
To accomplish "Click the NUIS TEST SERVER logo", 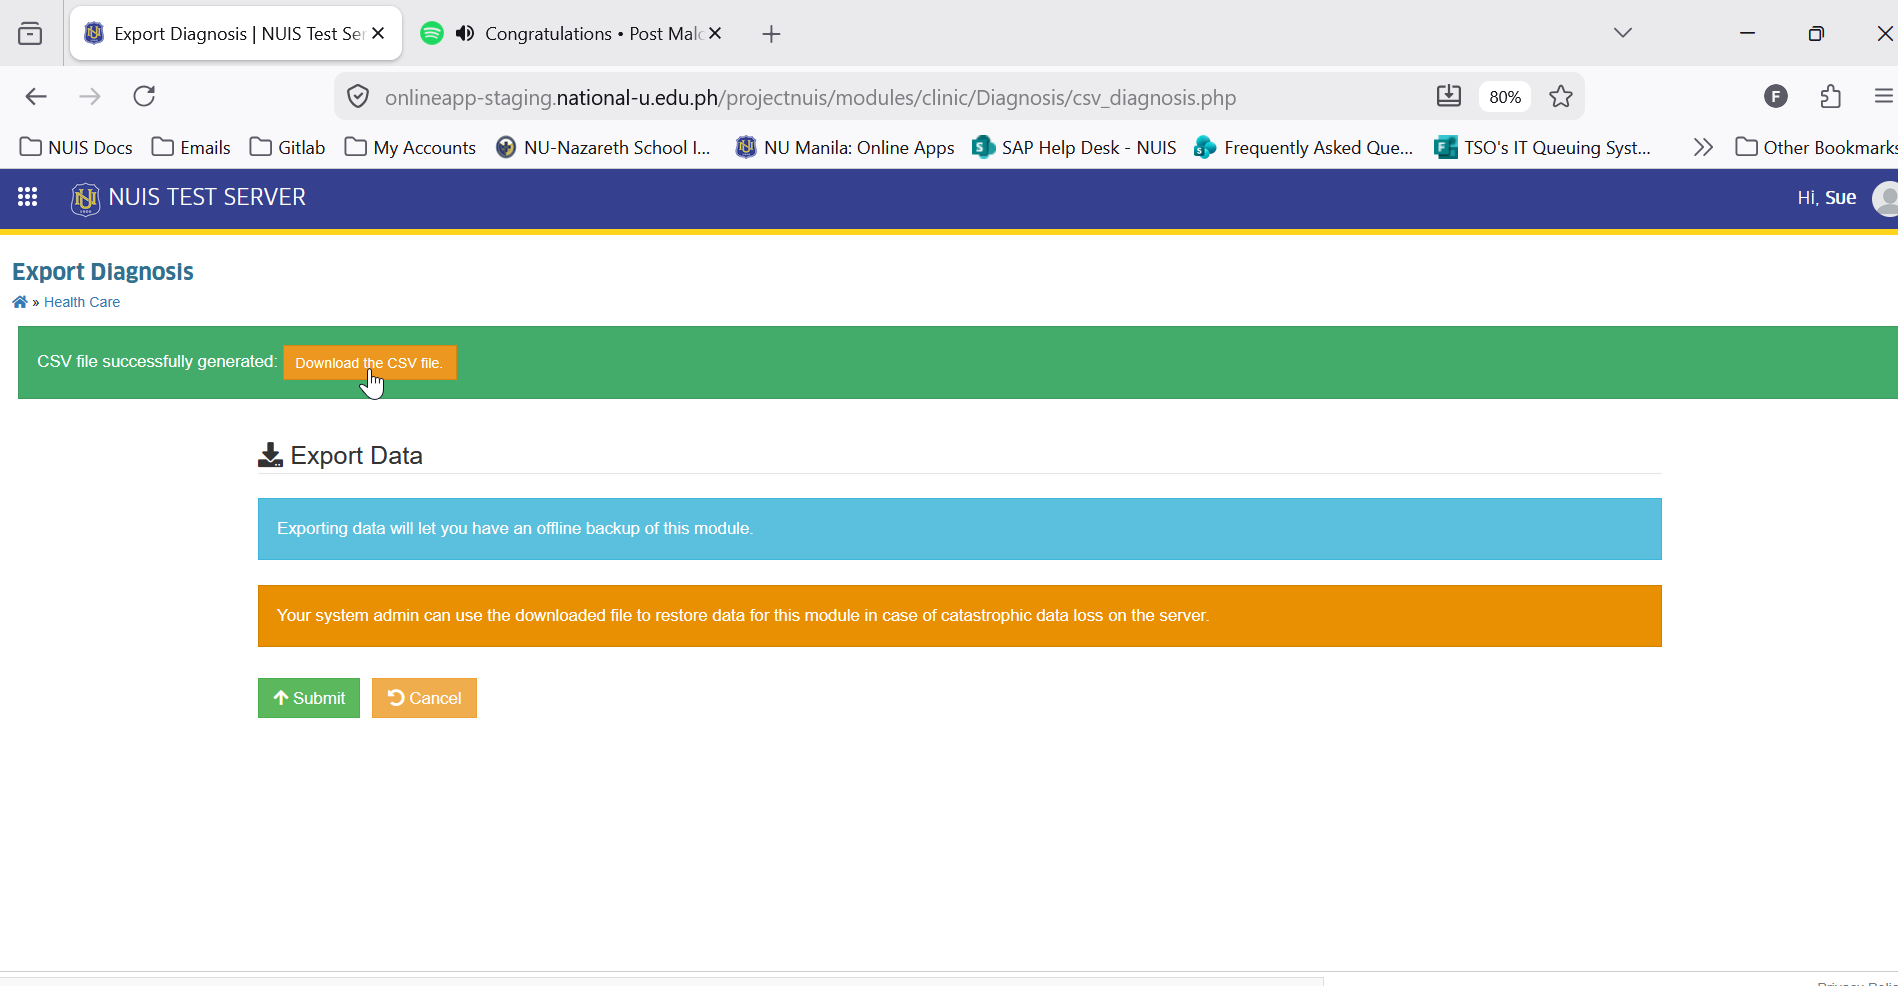I will (x=189, y=198).
